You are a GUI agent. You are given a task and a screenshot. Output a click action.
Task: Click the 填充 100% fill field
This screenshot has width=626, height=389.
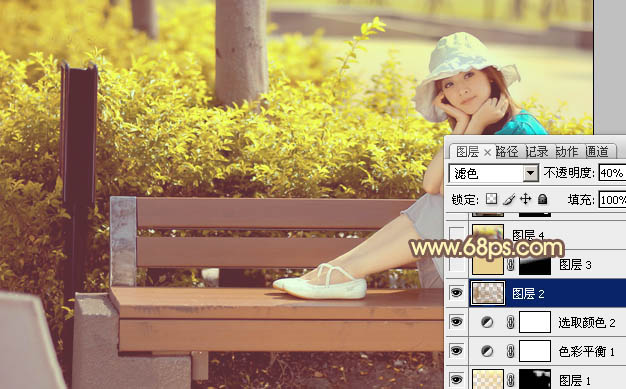click(x=612, y=199)
